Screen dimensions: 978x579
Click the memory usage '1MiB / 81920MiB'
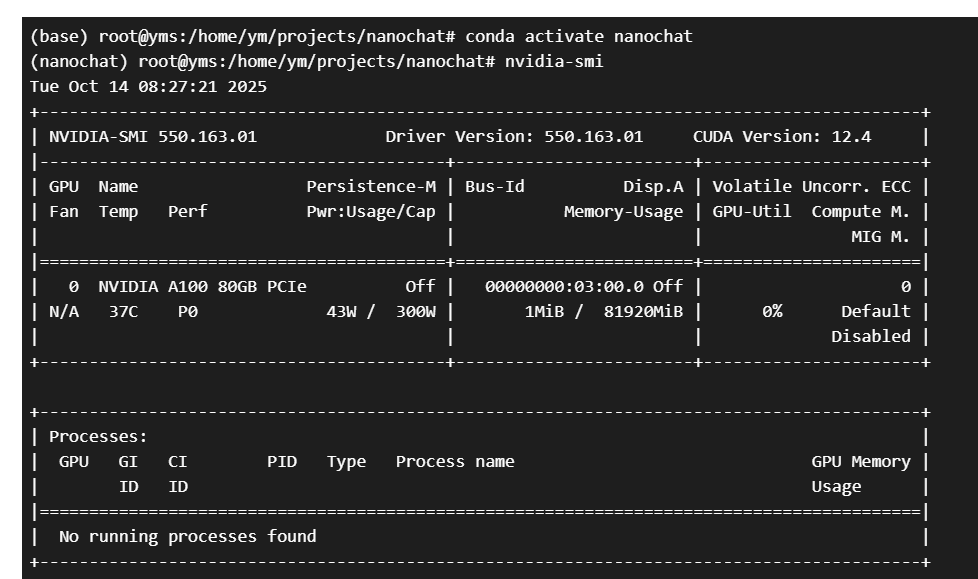603,312
